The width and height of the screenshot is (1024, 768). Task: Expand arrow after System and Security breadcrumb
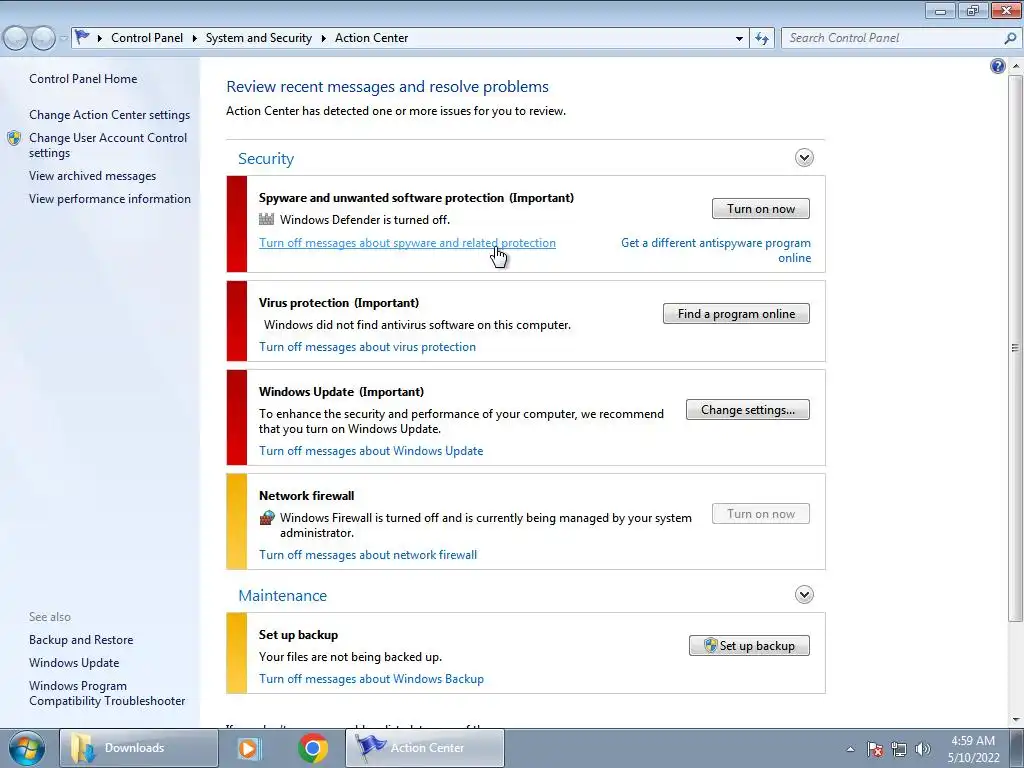[323, 39]
